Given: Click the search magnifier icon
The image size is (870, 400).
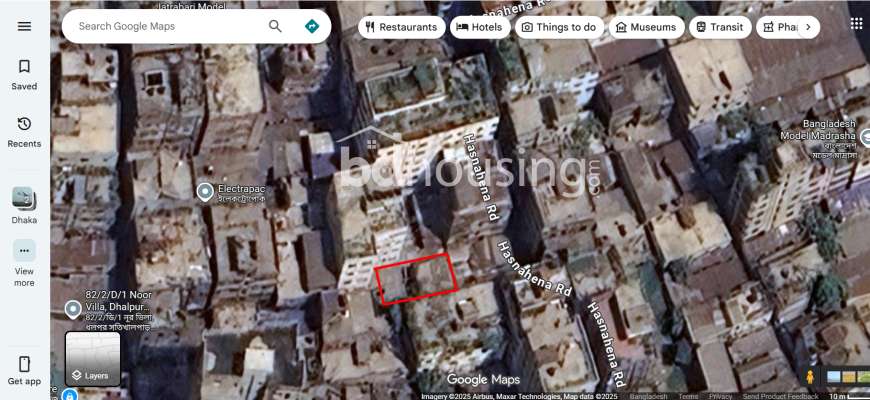Looking at the screenshot, I should (275, 26).
